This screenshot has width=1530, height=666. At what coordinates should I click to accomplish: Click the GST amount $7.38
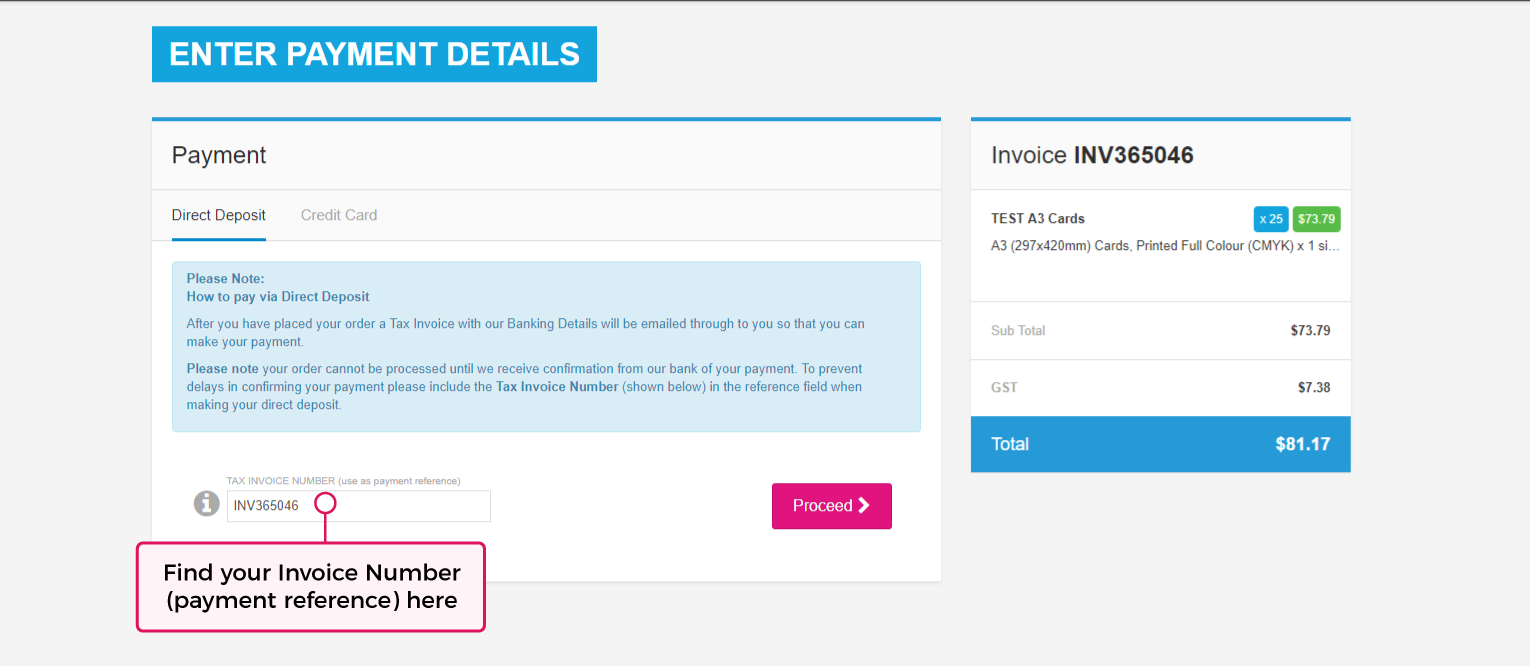coord(1314,388)
